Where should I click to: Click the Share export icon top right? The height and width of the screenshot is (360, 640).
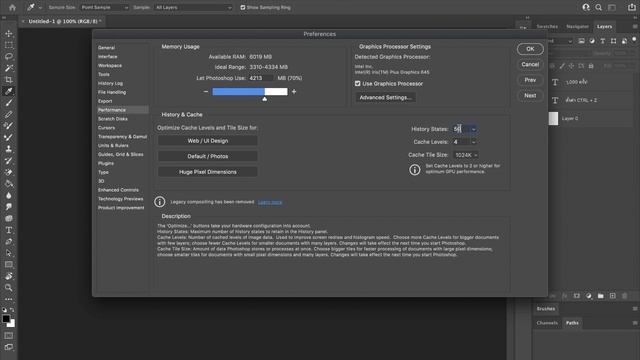pos(631,7)
